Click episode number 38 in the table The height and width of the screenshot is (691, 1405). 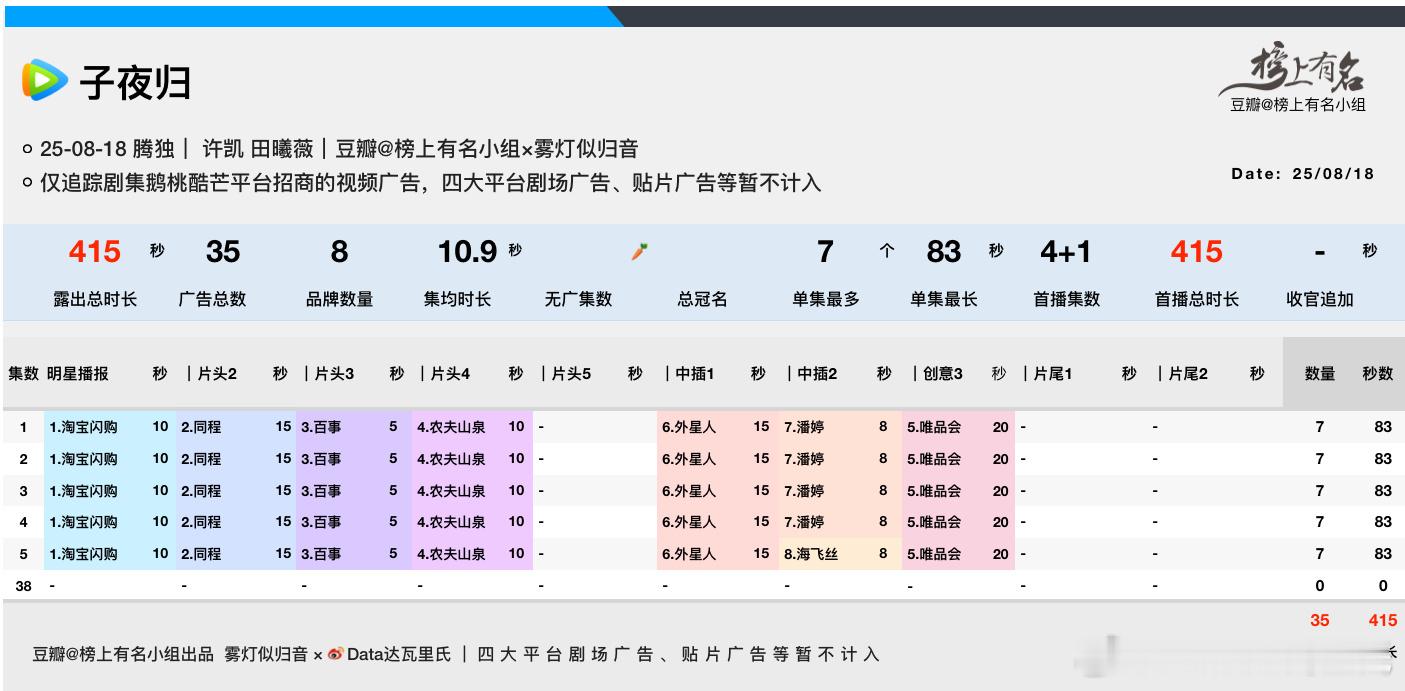pos(23,586)
